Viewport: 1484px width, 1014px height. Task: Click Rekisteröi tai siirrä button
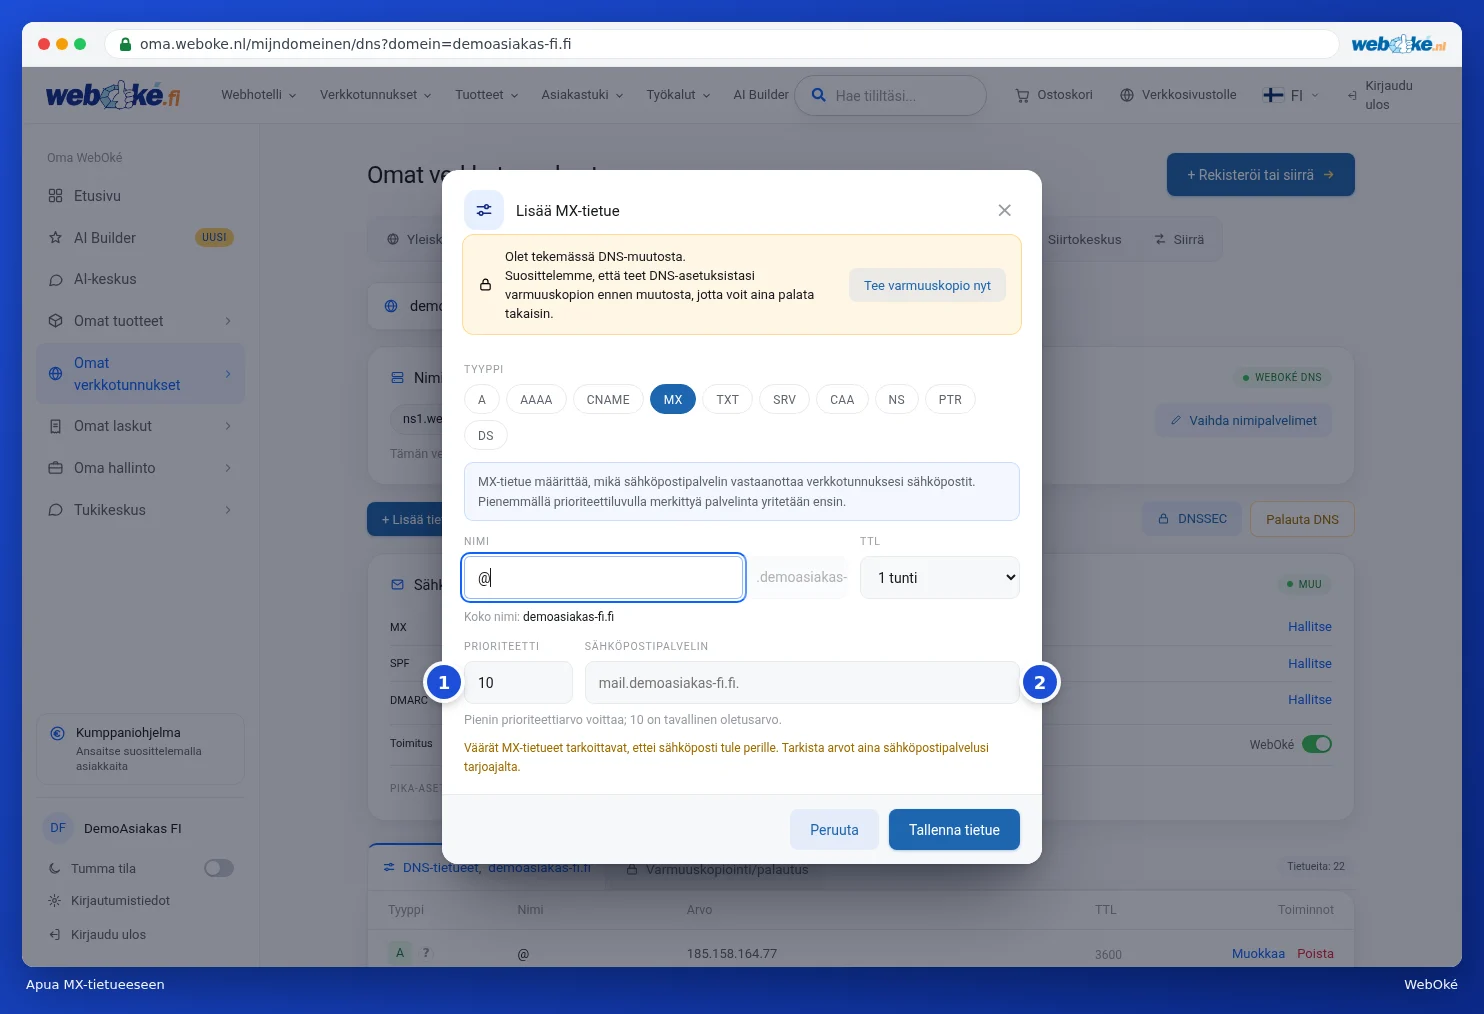1261,175
